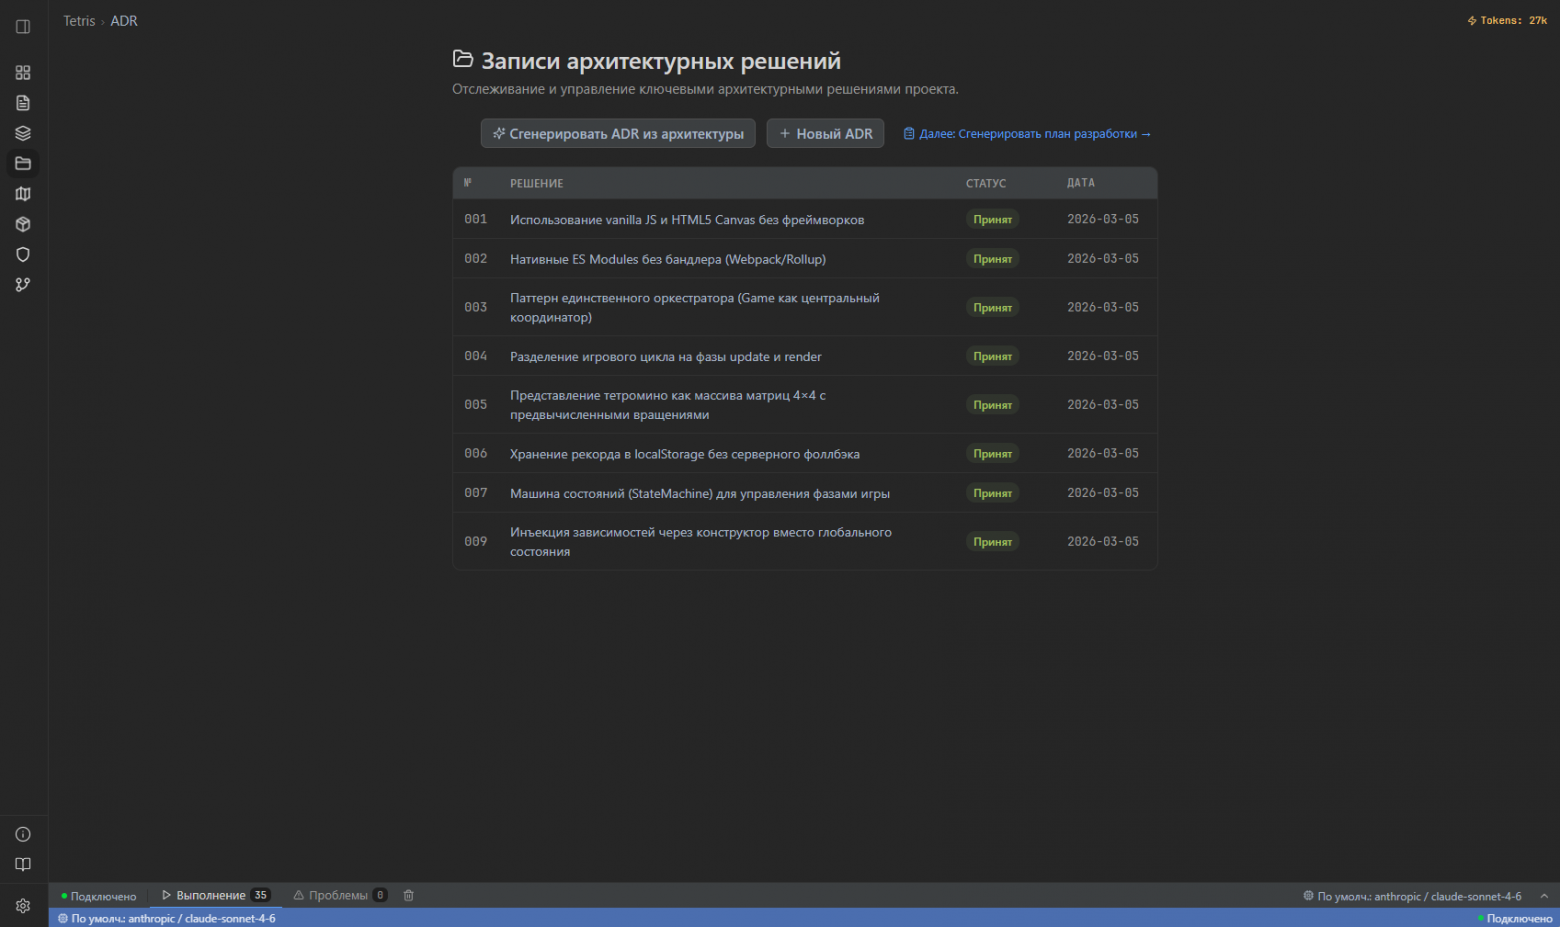Click the Принят status badge of ADR 001

click(993, 220)
